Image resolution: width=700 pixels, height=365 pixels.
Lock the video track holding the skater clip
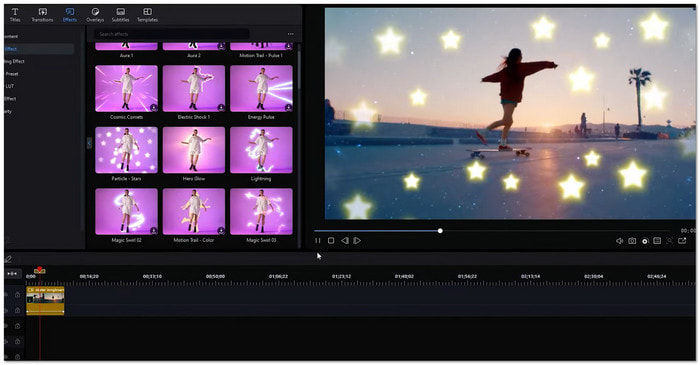pos(17,294)
